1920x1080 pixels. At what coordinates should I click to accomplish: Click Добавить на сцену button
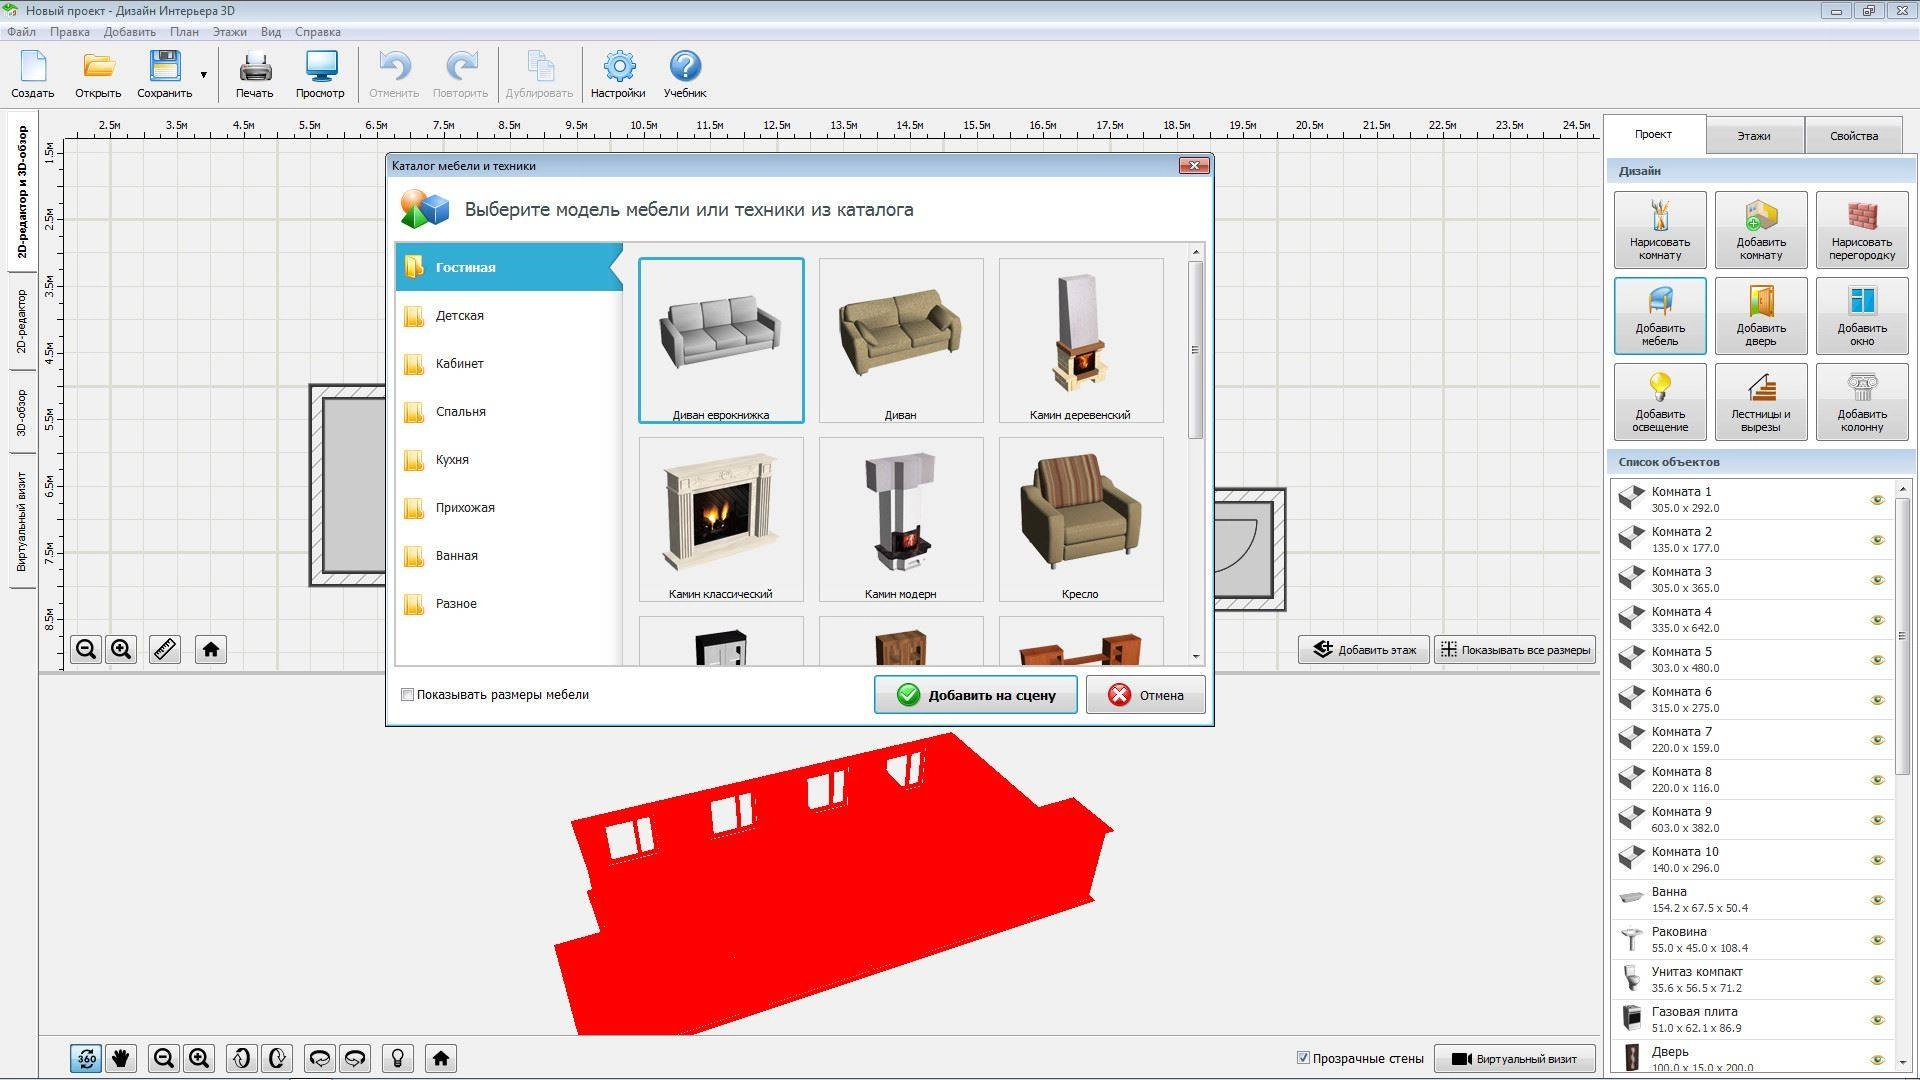[x=975, y=695]
